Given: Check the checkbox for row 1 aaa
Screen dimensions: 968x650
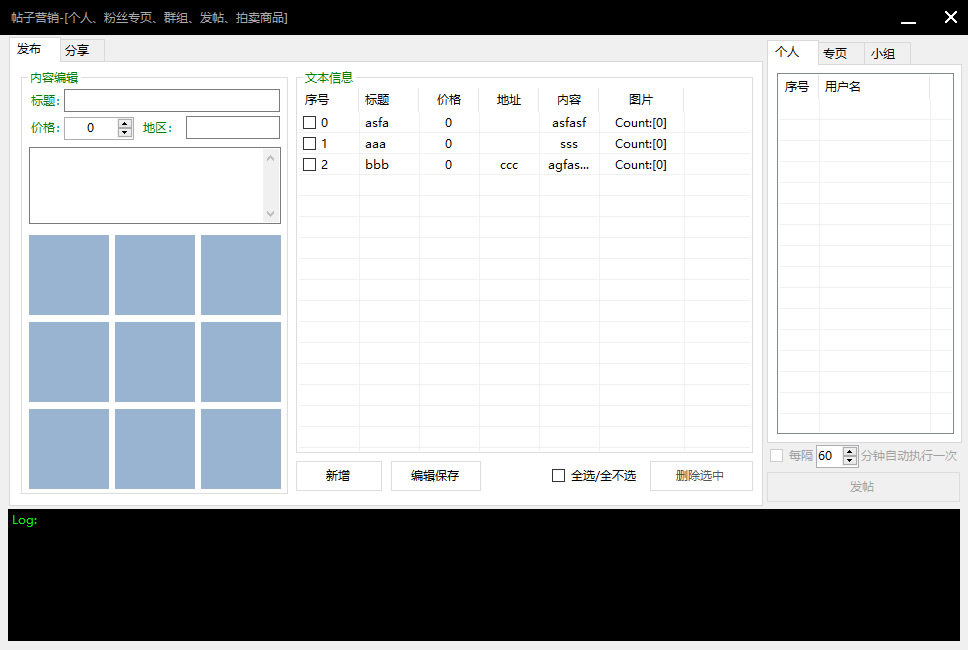Looking at the screenshot, I should point(310,144).
